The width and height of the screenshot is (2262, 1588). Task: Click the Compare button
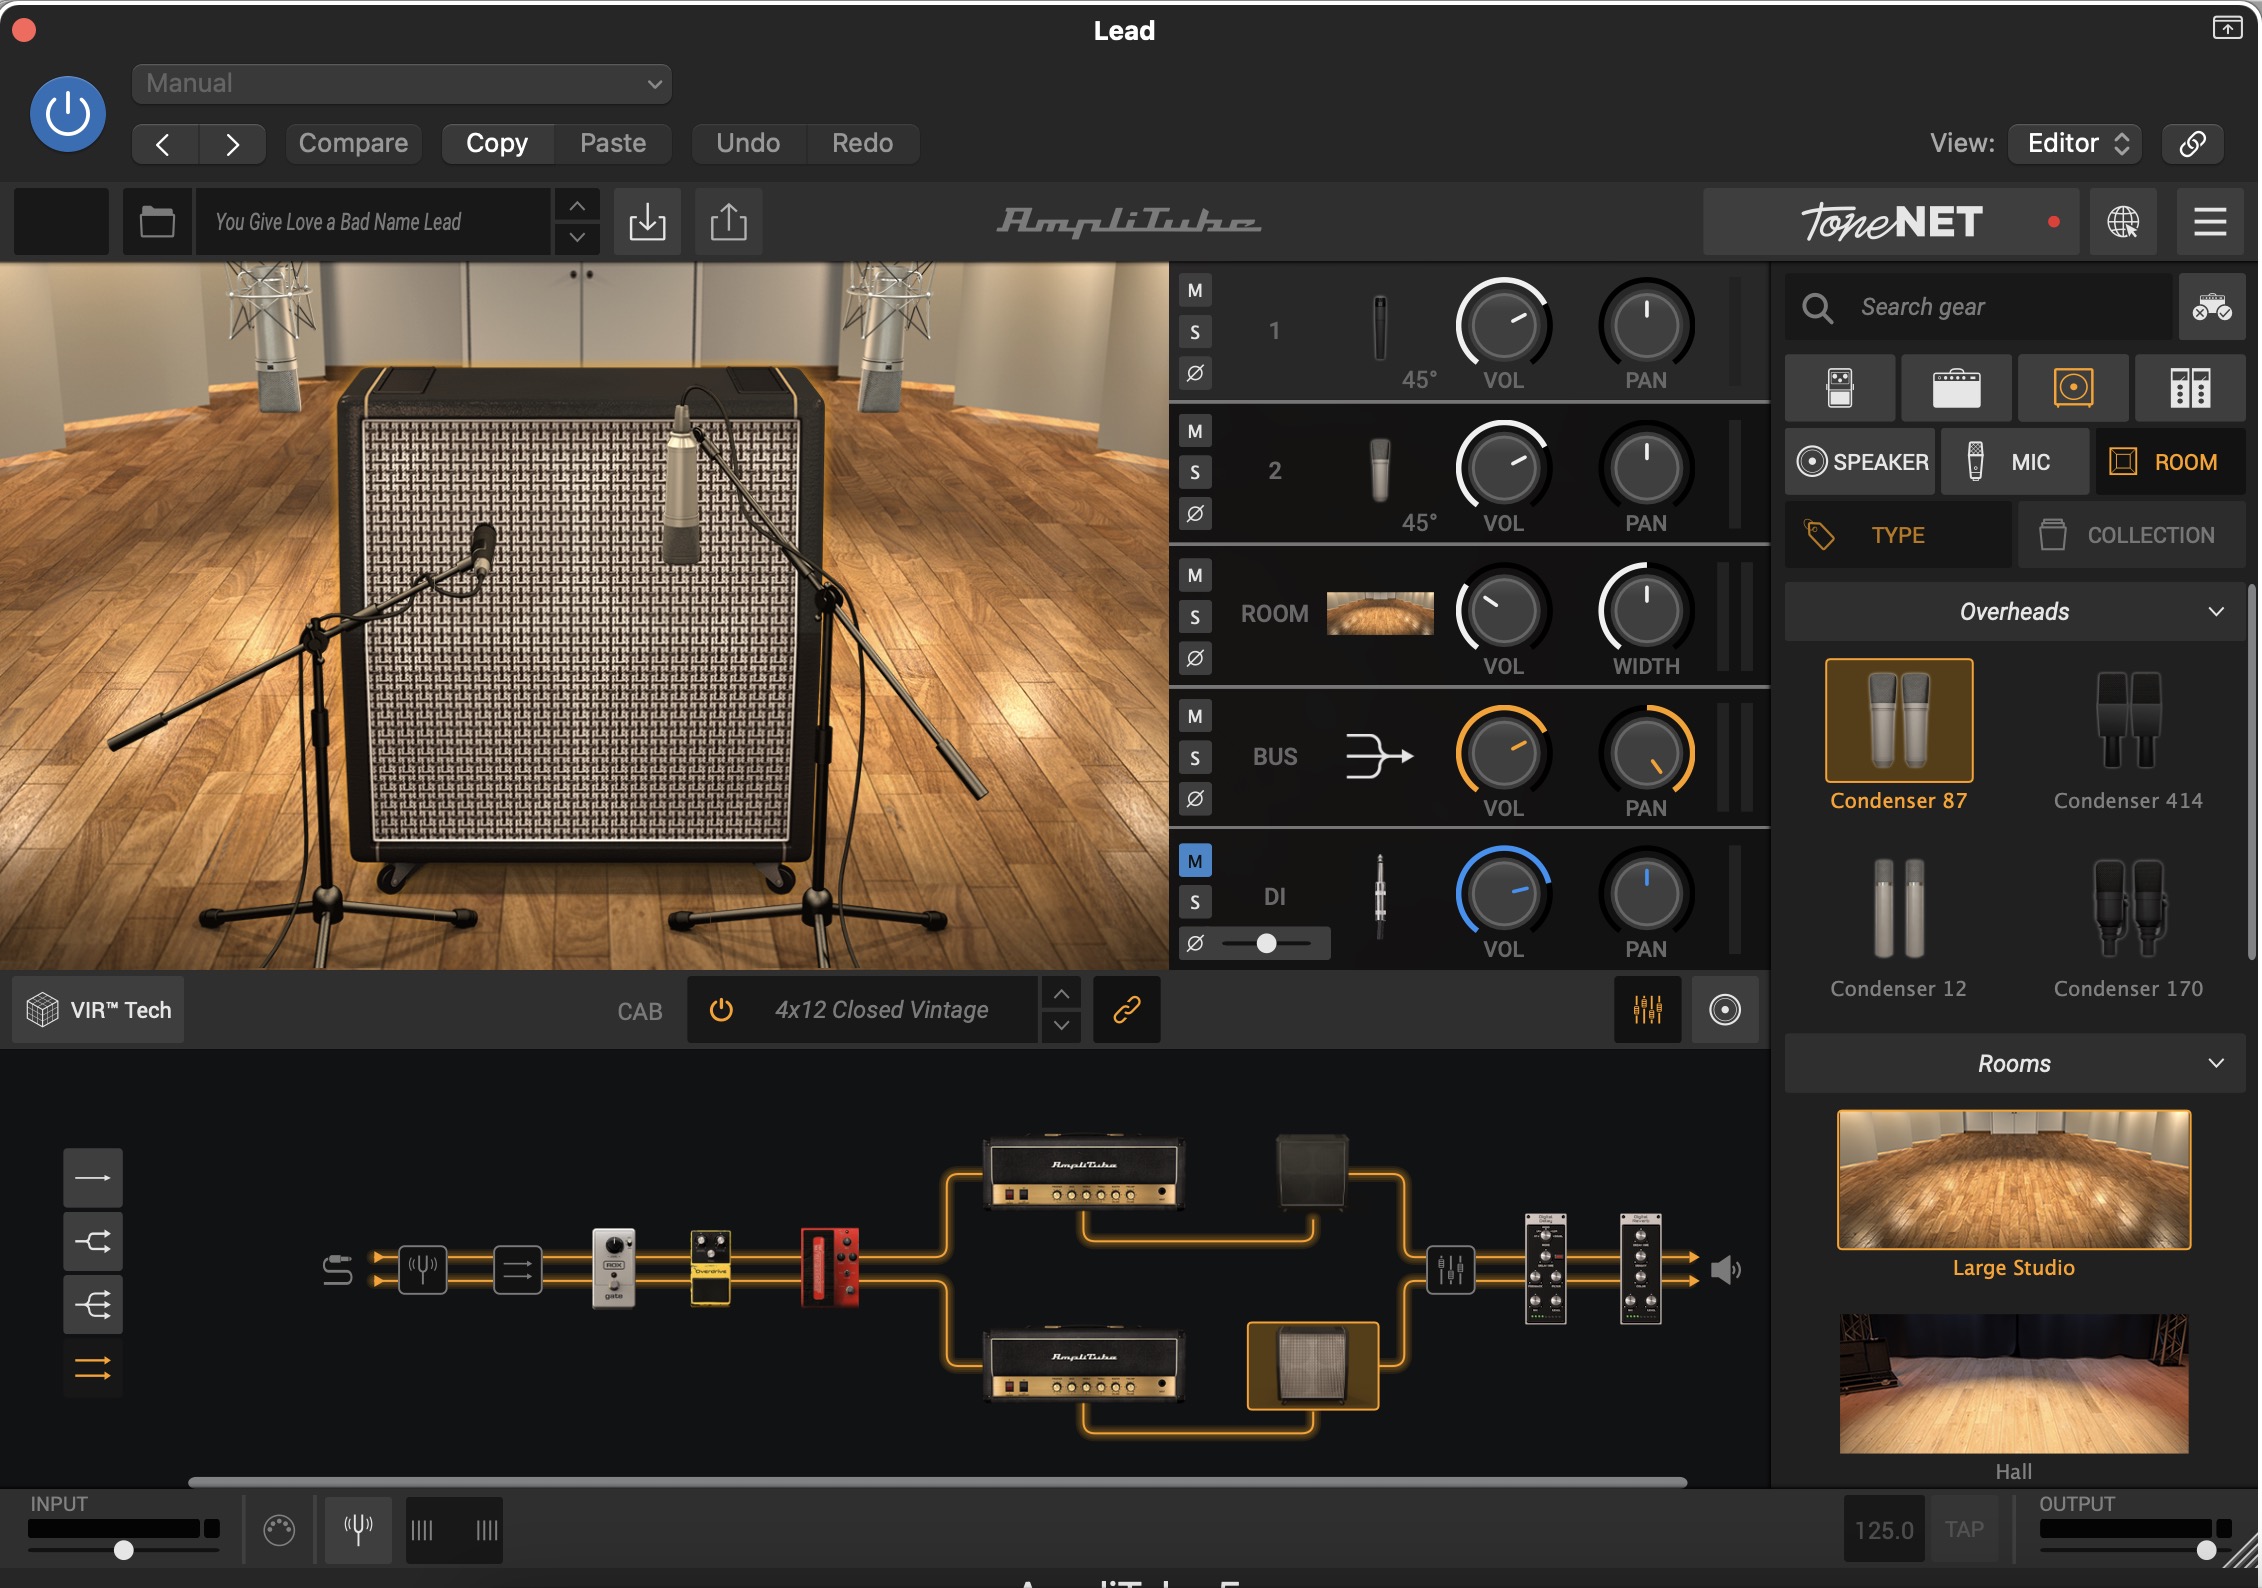[x=353, y=144]
